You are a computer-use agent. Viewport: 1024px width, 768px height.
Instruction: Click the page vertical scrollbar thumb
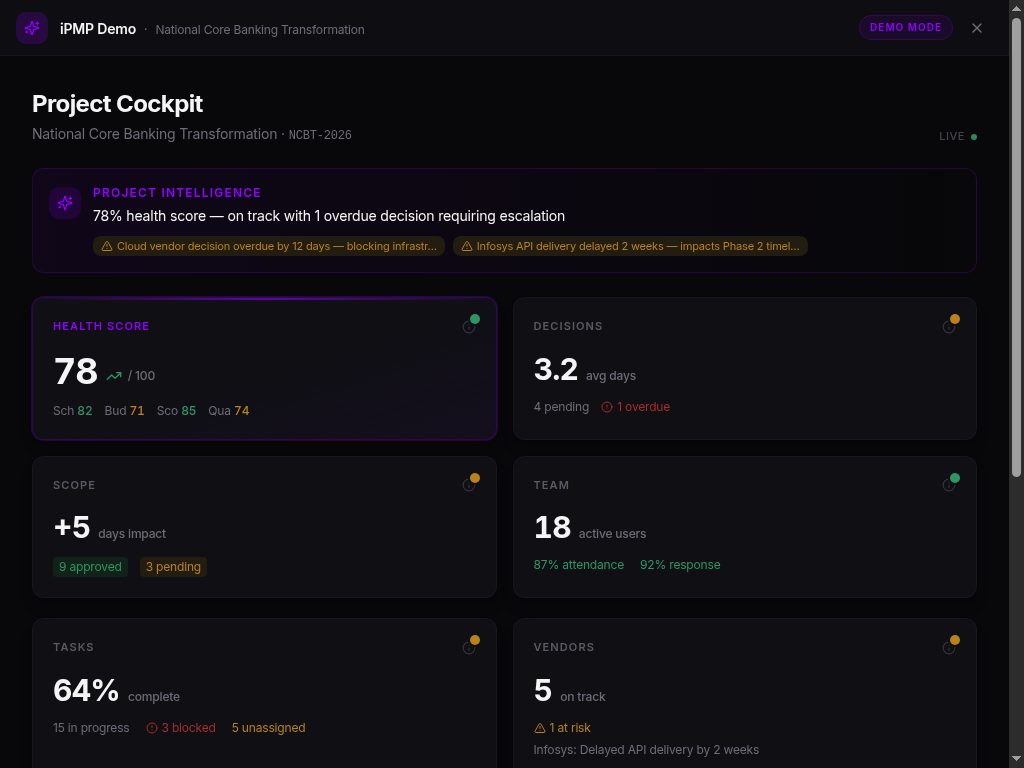(x=1016, y=248)
